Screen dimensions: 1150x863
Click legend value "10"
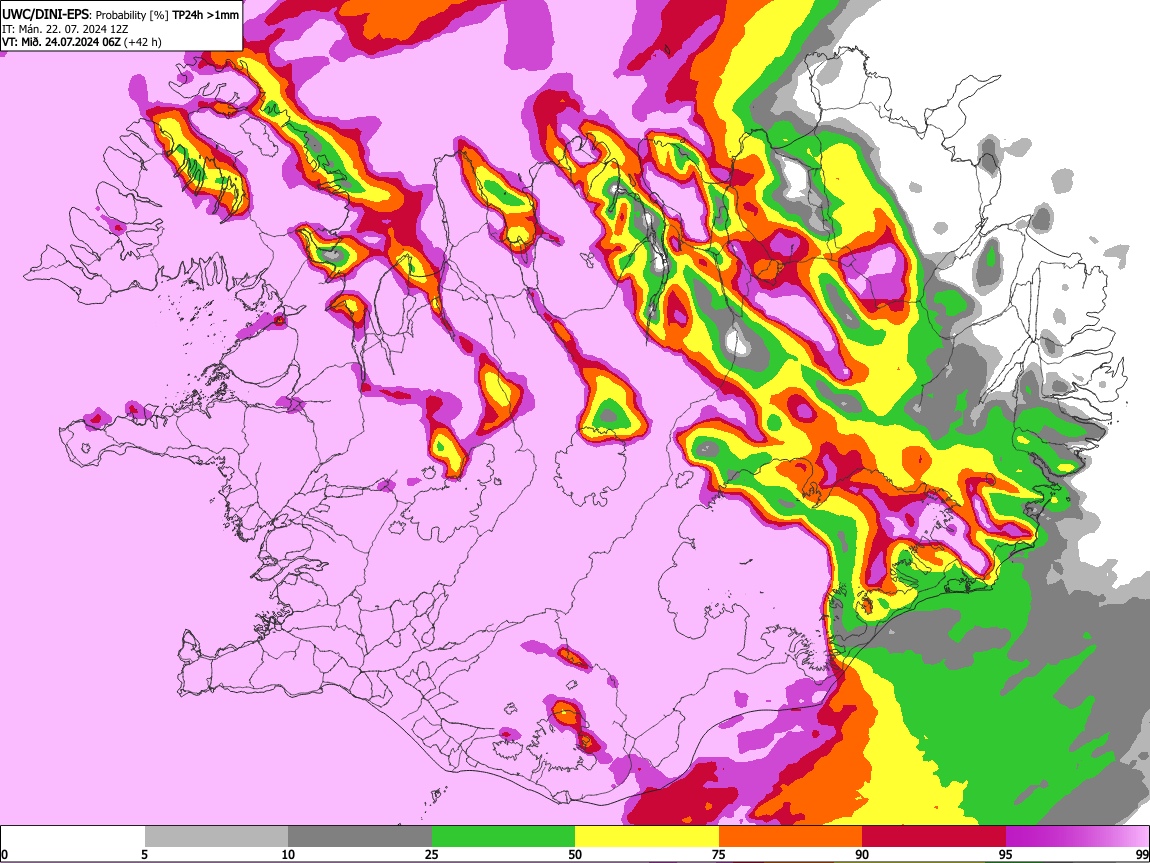click(288, 854)
